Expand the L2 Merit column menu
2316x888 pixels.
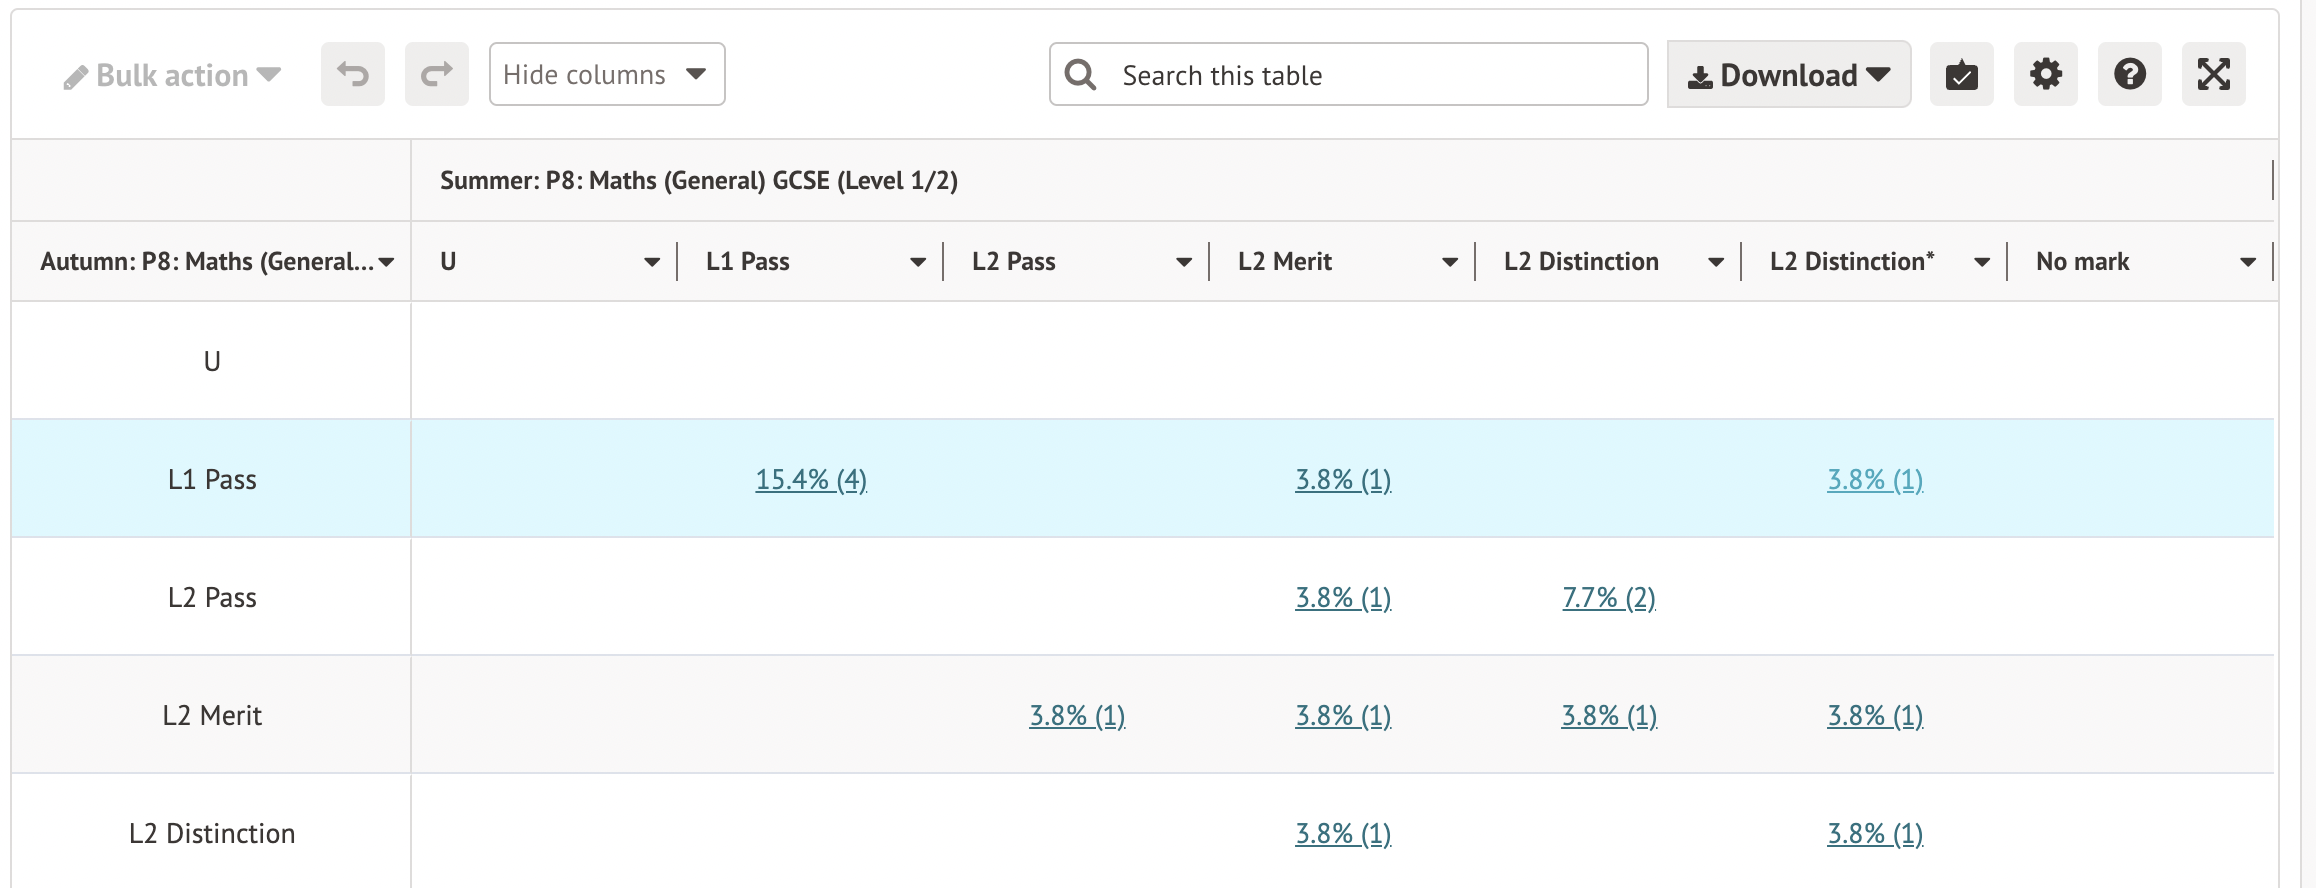(1449, 262)
